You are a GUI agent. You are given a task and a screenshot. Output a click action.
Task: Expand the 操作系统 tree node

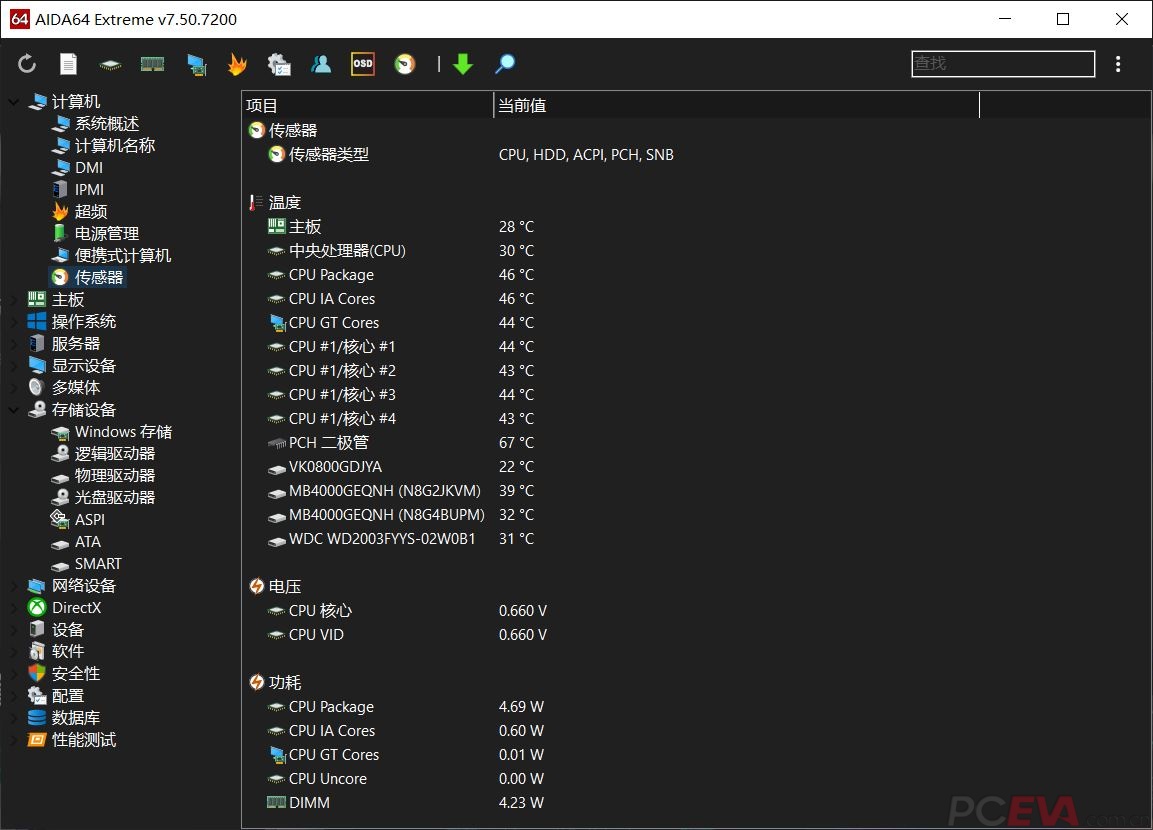(x=14, y=321)
